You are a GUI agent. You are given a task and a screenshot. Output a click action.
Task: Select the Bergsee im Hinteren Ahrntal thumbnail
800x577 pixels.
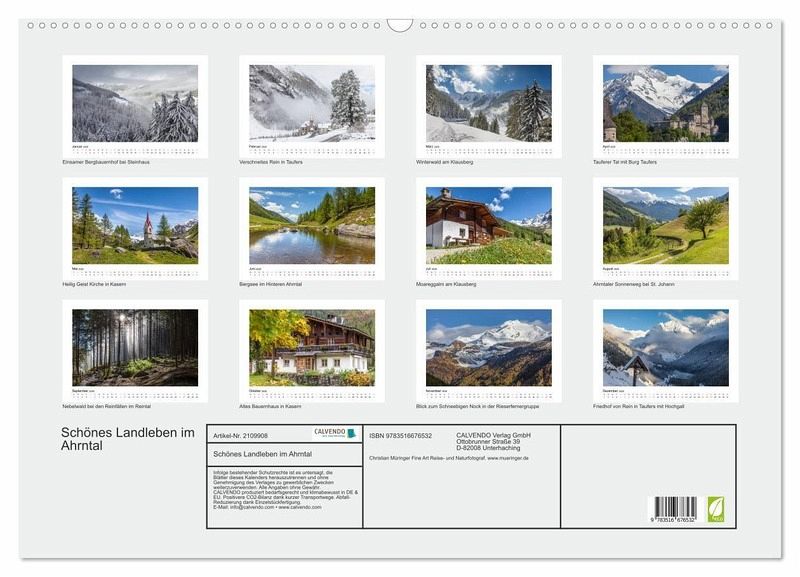[x=312, y=225]
